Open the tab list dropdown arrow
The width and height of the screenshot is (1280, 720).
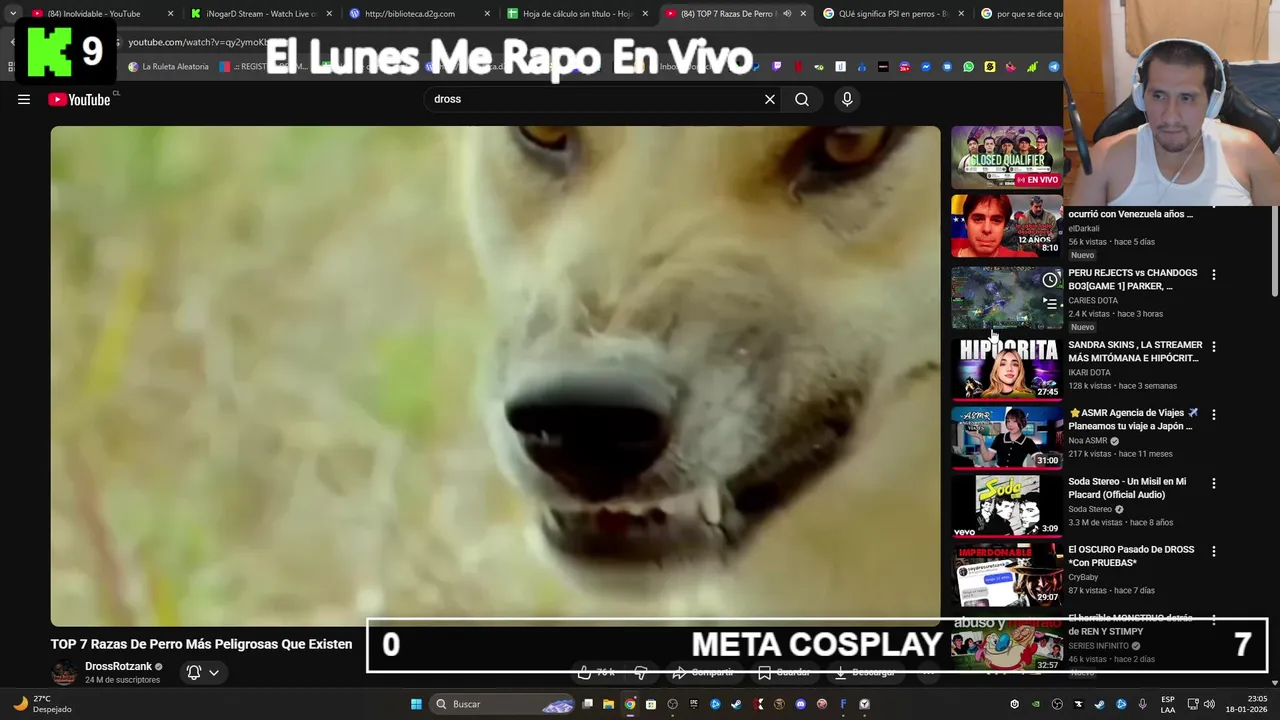click(x=13, y=14)
